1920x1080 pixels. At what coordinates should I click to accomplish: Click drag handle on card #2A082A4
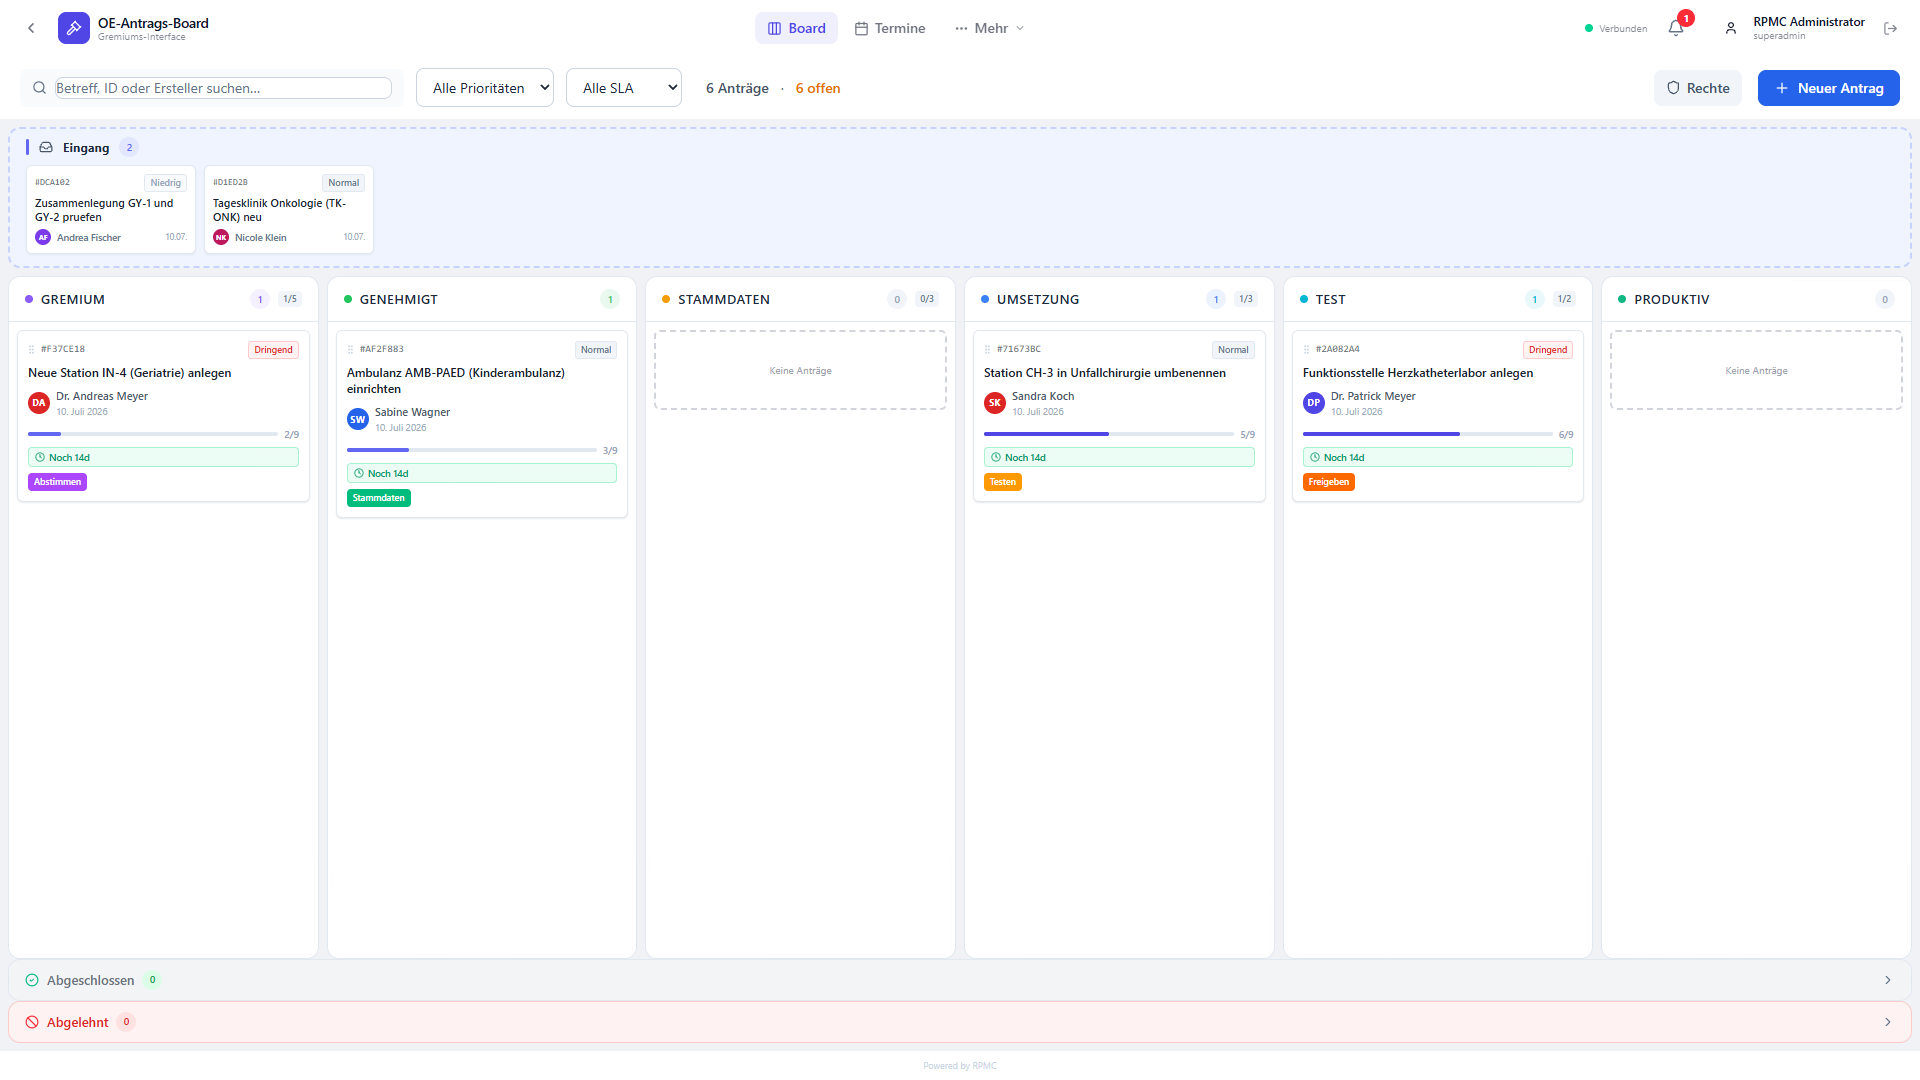pyautogui.click(x=1306, y=349)
